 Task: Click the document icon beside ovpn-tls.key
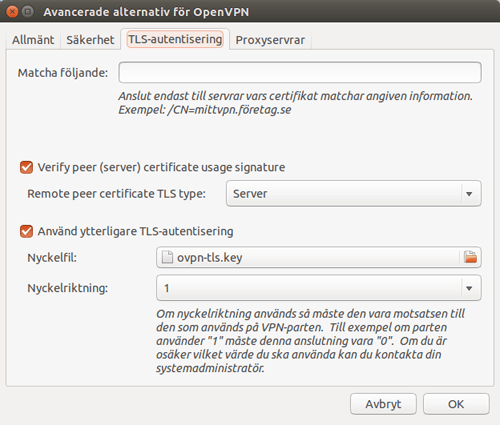click(167, 257)
